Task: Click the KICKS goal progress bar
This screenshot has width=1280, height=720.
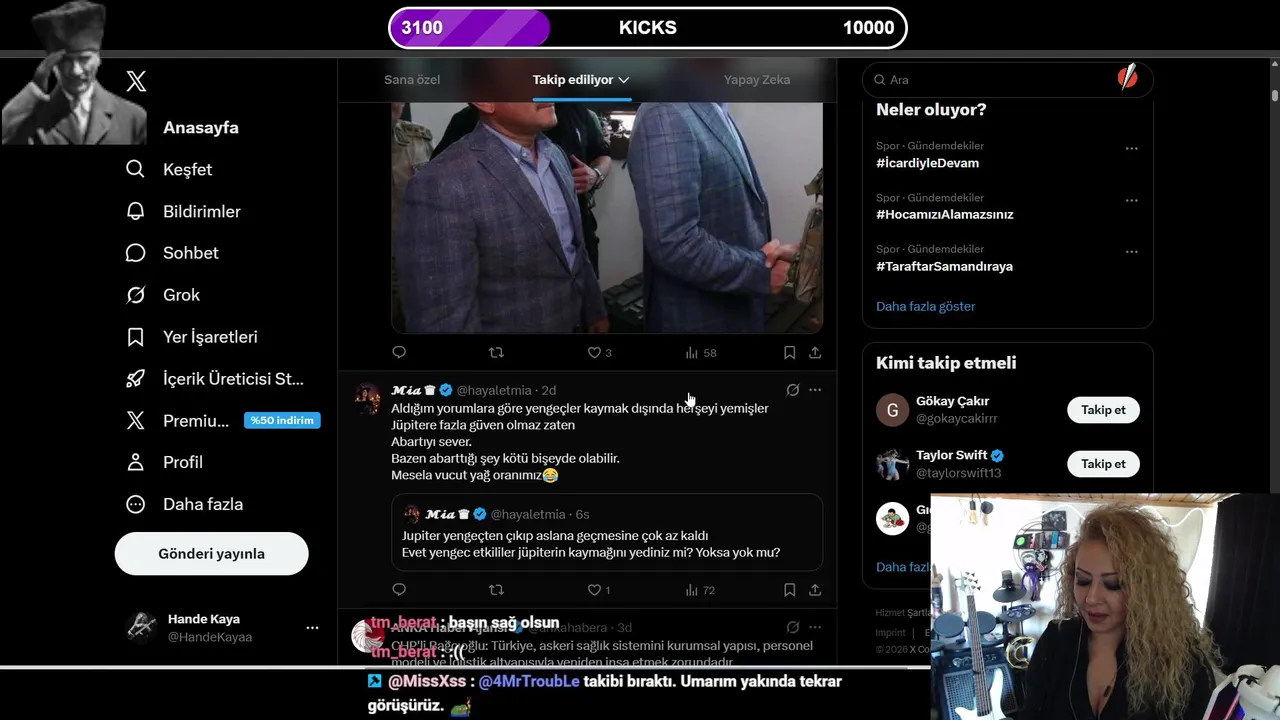Action: (648, 28)
